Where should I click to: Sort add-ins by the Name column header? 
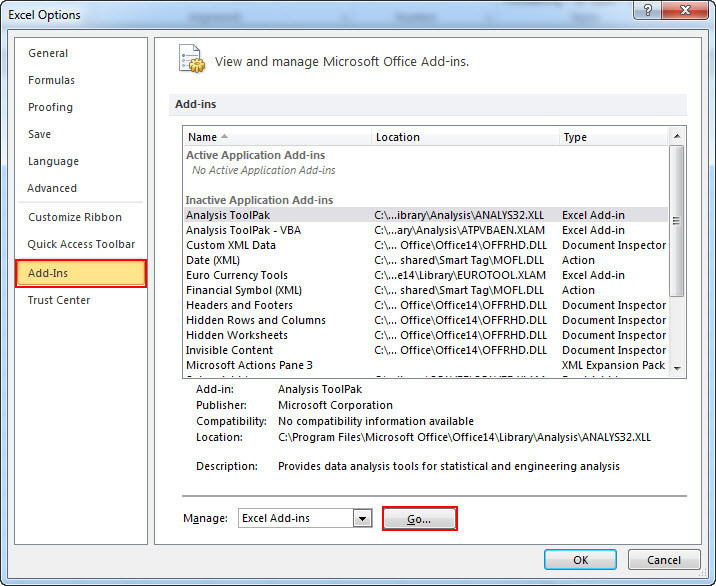pyautogui.click(x=278, y=137)
